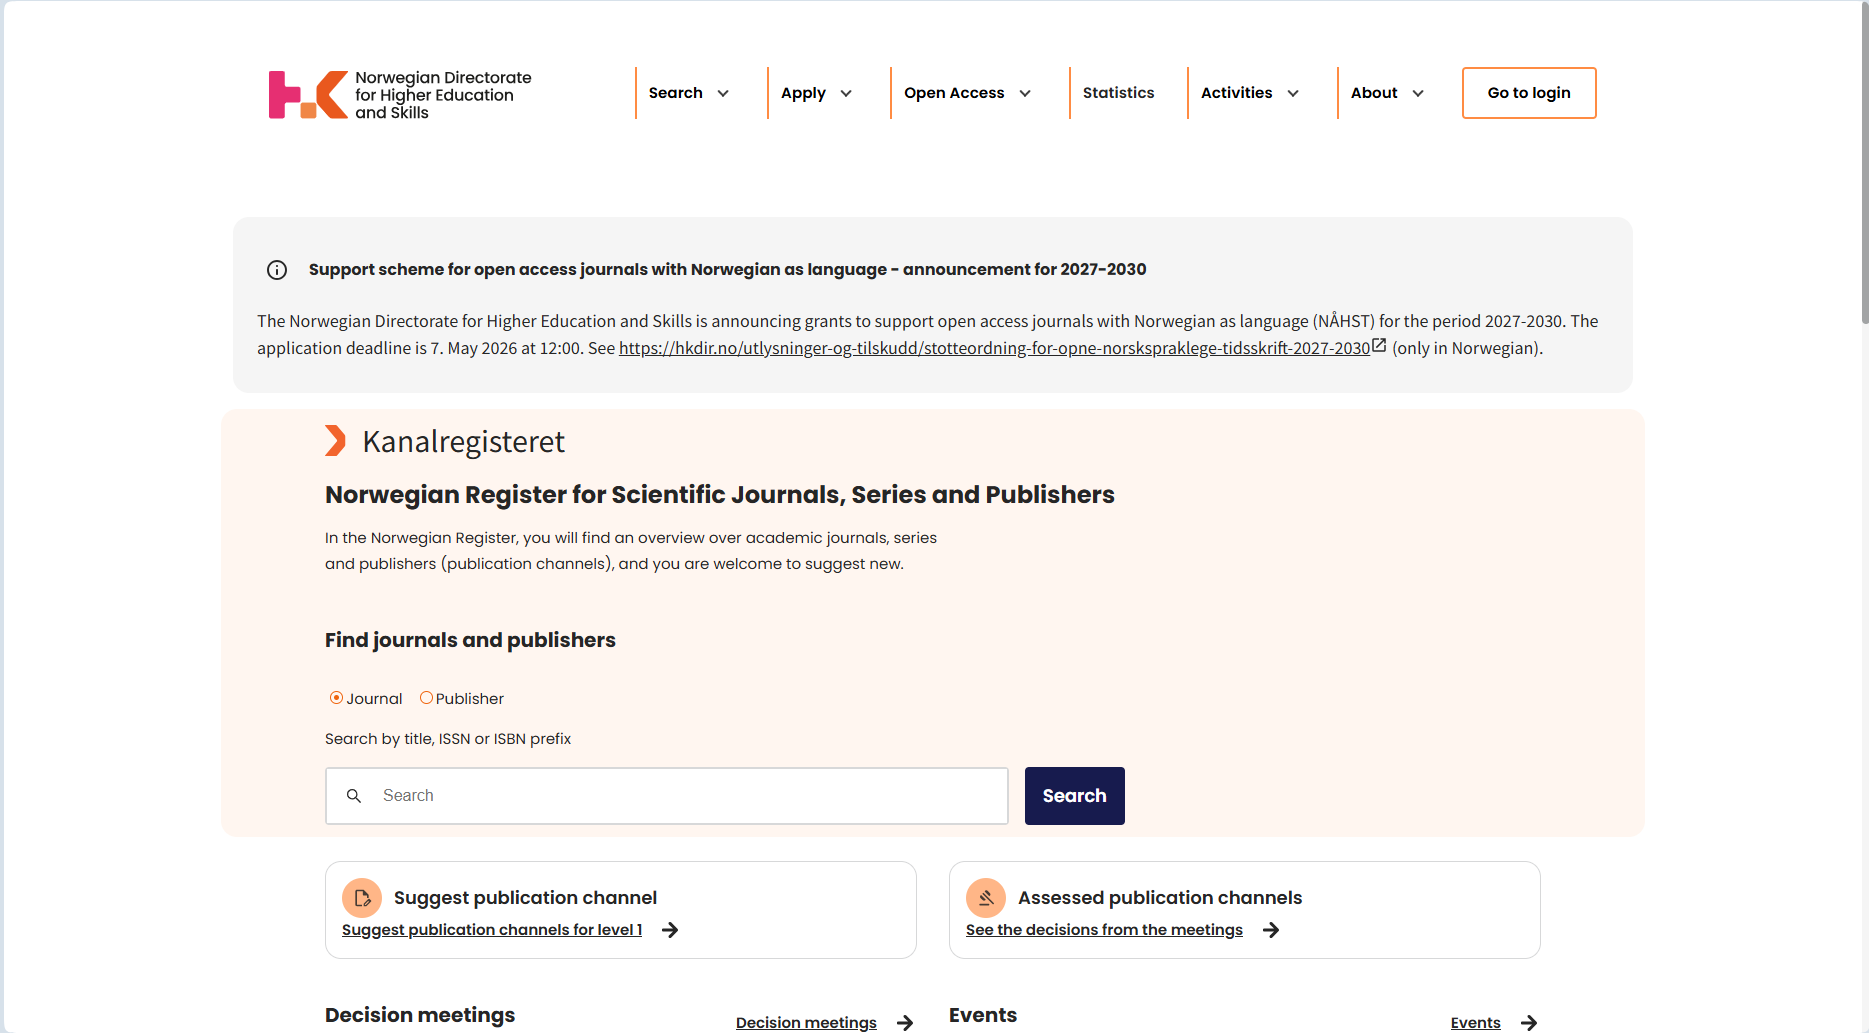
Task: Select the Publisher radio button
Action: 426,698
